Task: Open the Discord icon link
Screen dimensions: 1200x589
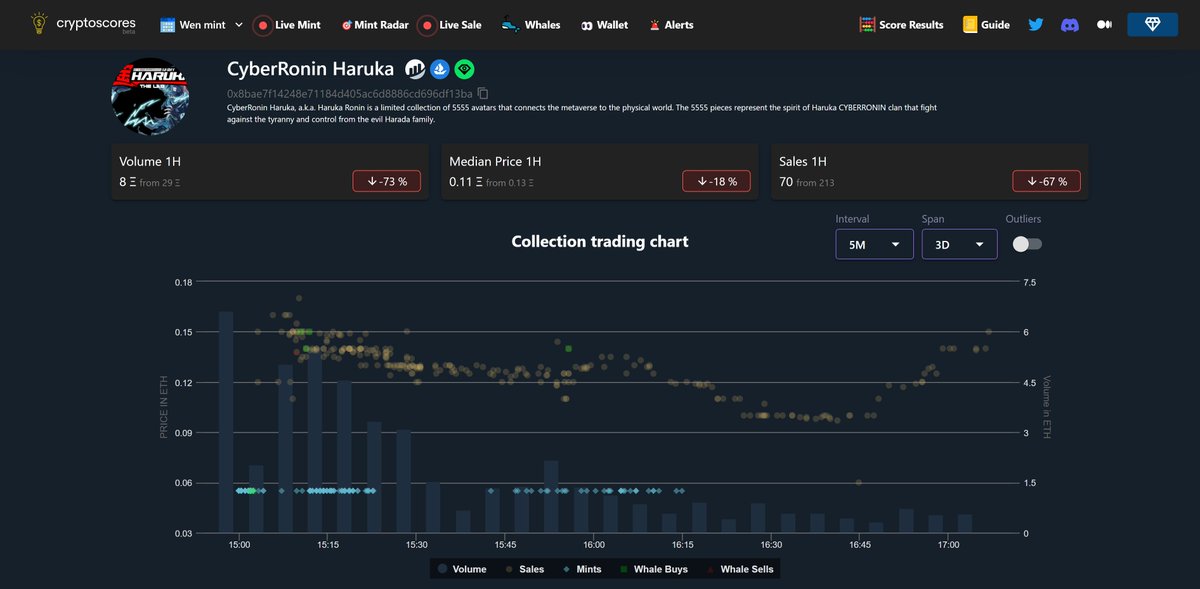Action: 1070,25
